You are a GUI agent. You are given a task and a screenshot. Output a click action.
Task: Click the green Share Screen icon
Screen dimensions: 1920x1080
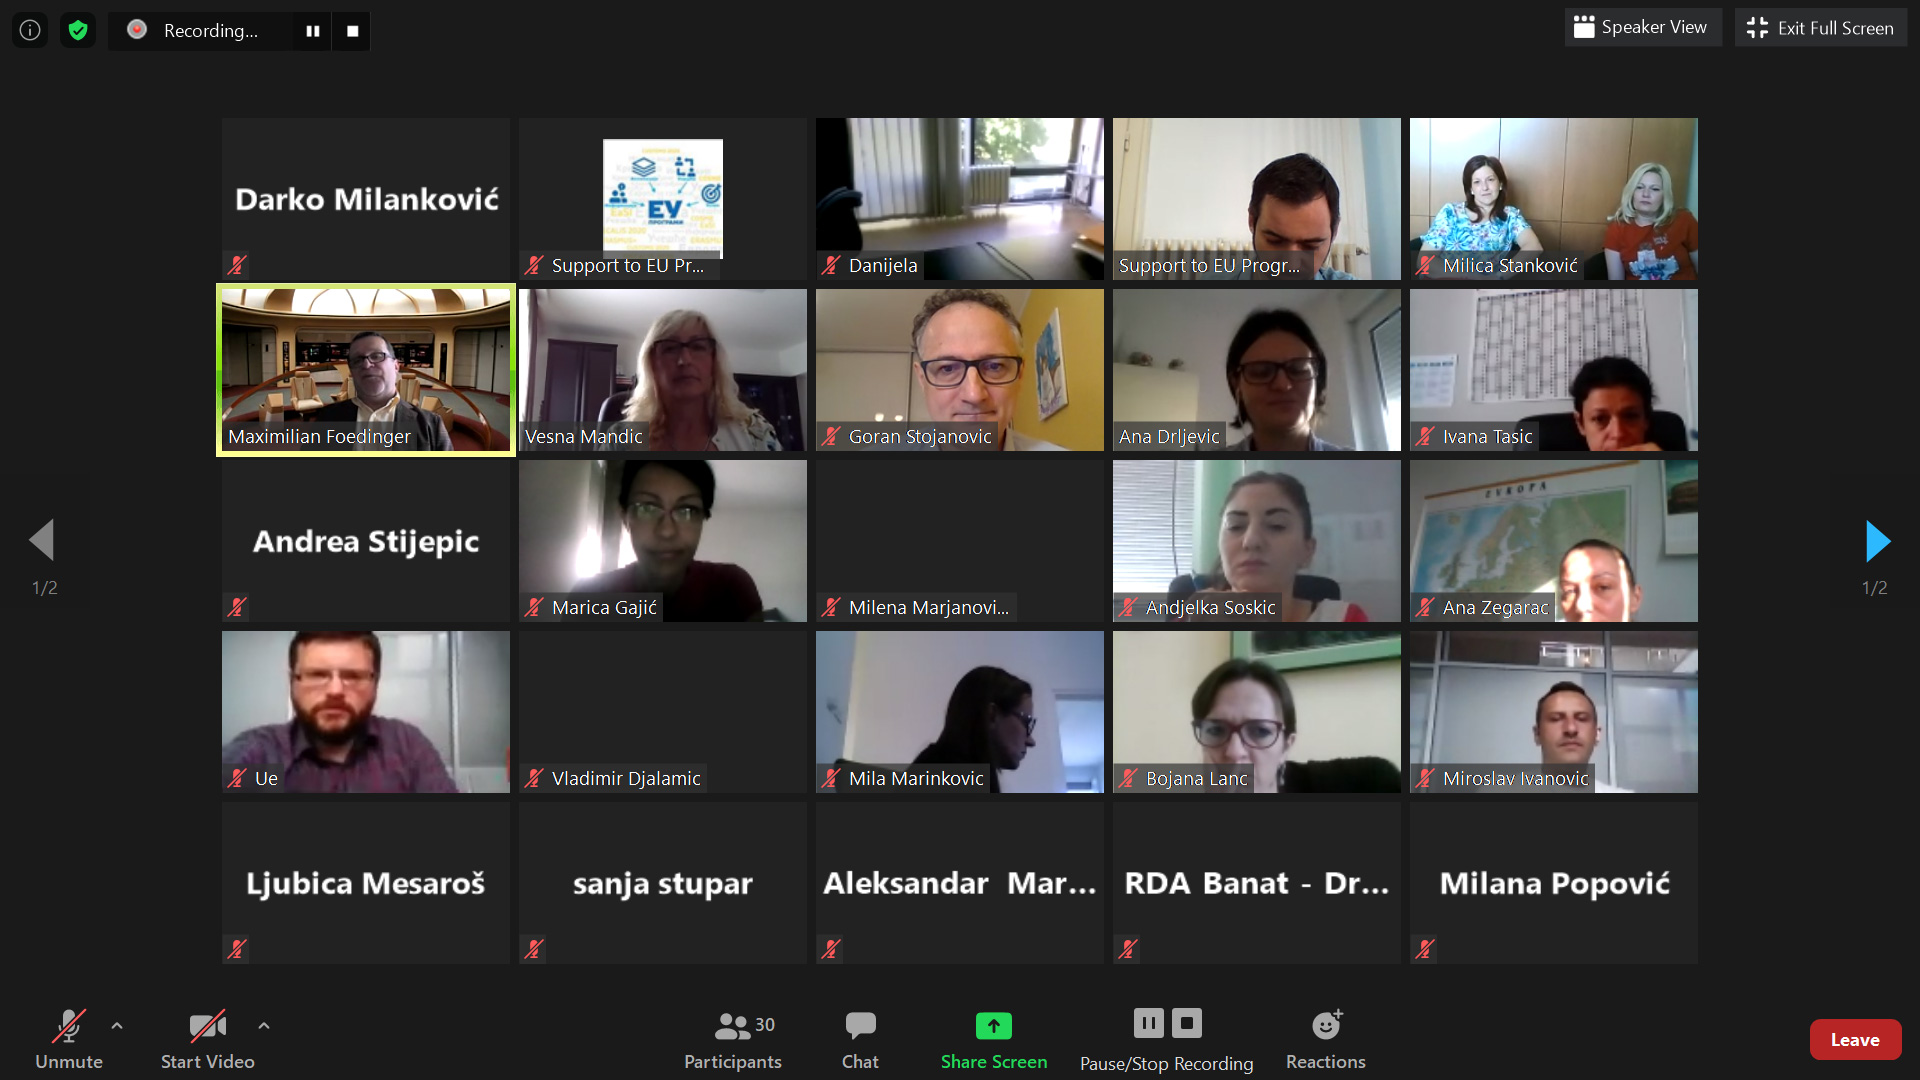(x=994, y=1026)
